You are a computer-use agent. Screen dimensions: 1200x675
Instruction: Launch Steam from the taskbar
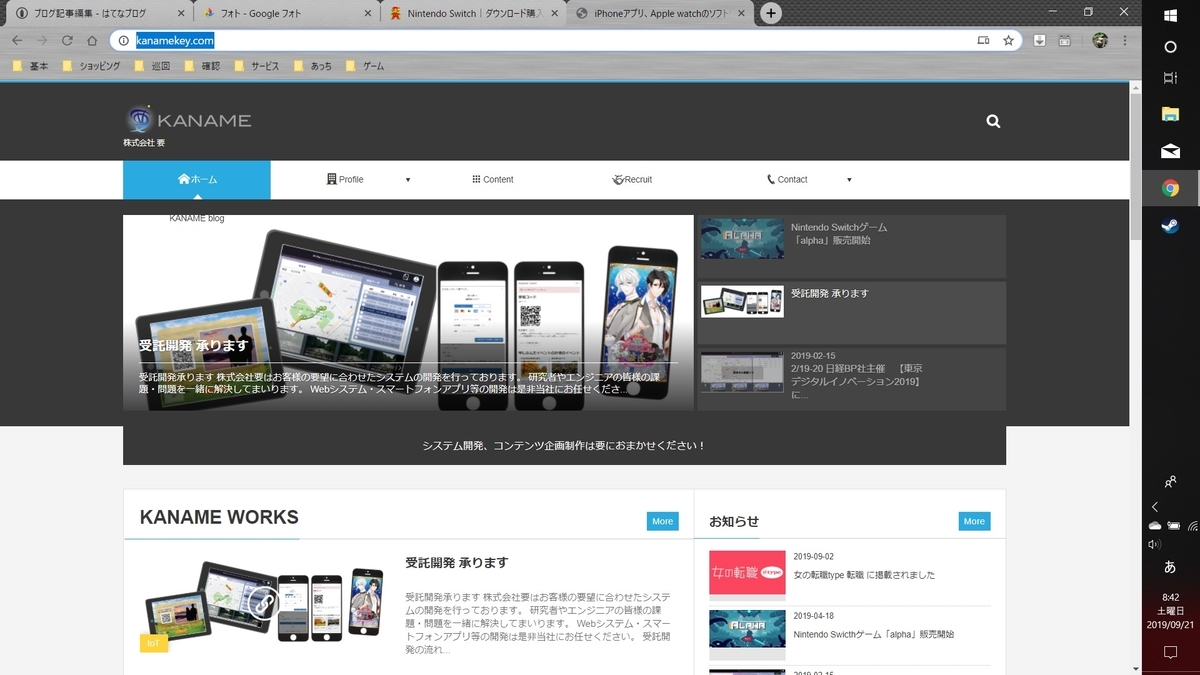tap(1170, 225)
